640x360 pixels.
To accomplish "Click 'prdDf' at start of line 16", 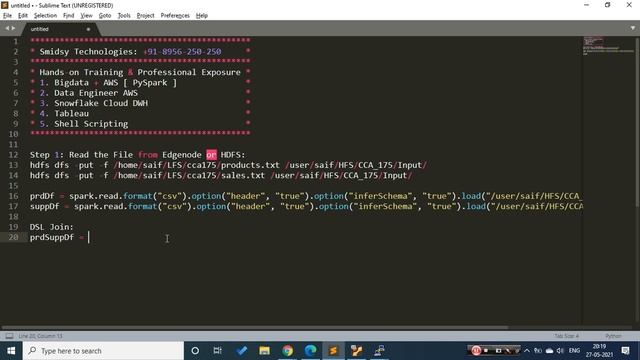I will (42, 196).
